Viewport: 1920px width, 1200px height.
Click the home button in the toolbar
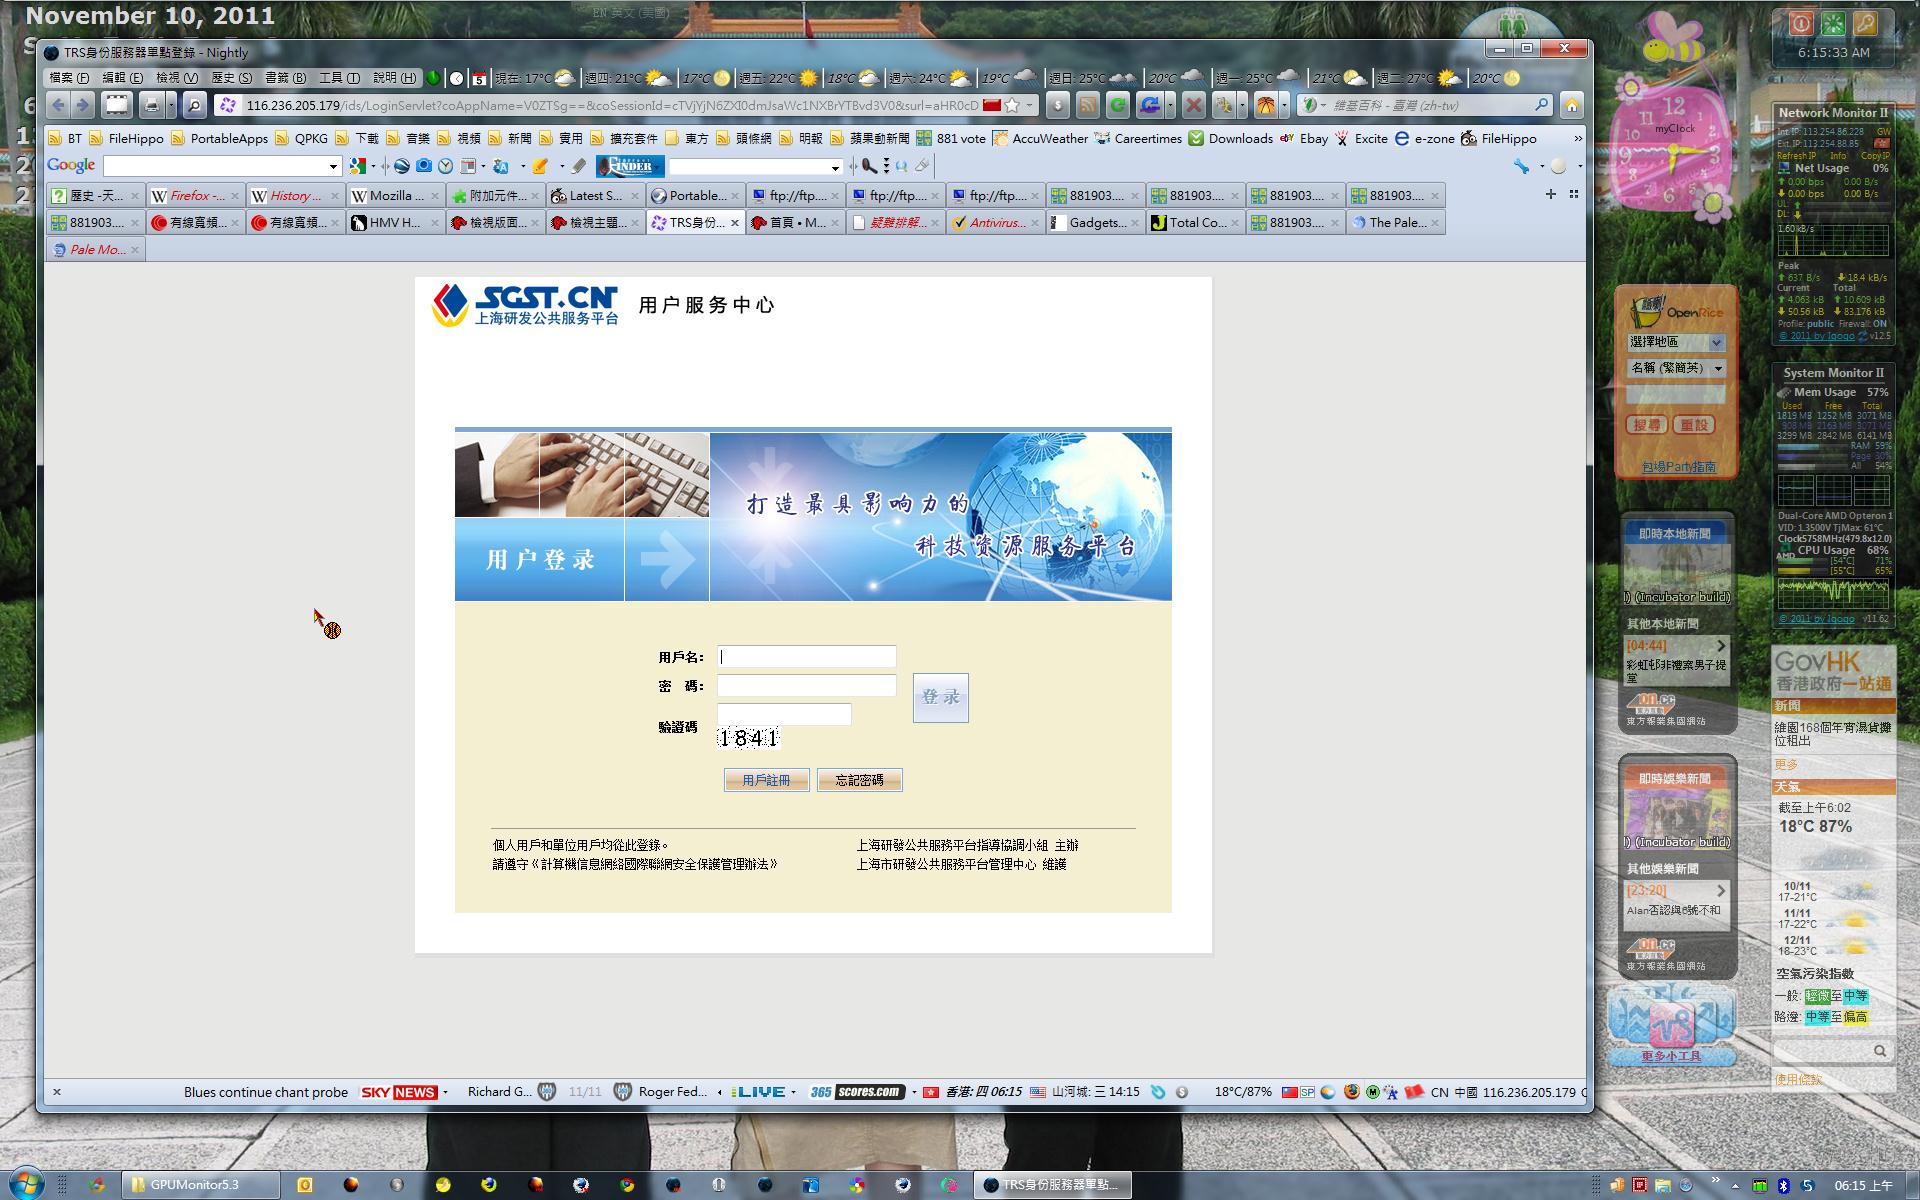tap(1571, 105)
